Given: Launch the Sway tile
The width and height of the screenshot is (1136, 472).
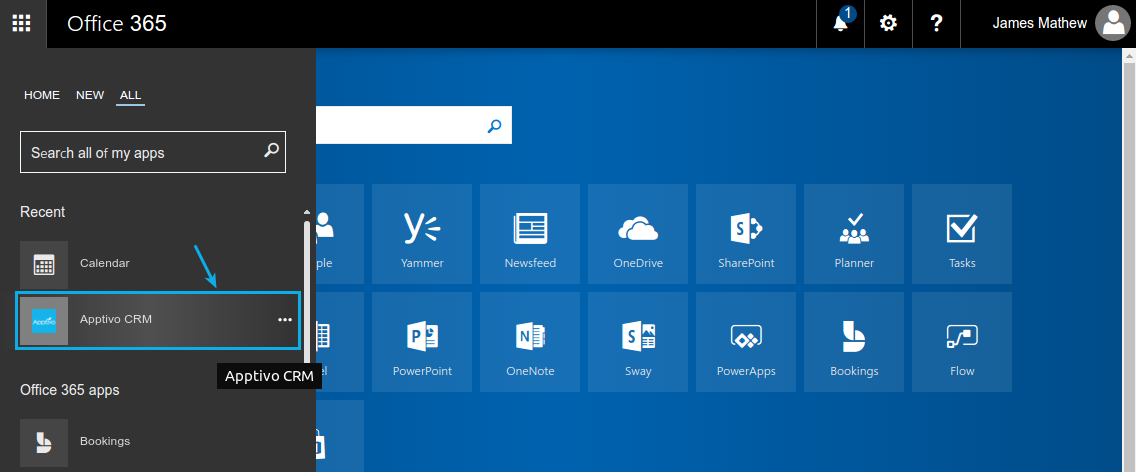Looking at the screenshot, I should click(638, 341).
